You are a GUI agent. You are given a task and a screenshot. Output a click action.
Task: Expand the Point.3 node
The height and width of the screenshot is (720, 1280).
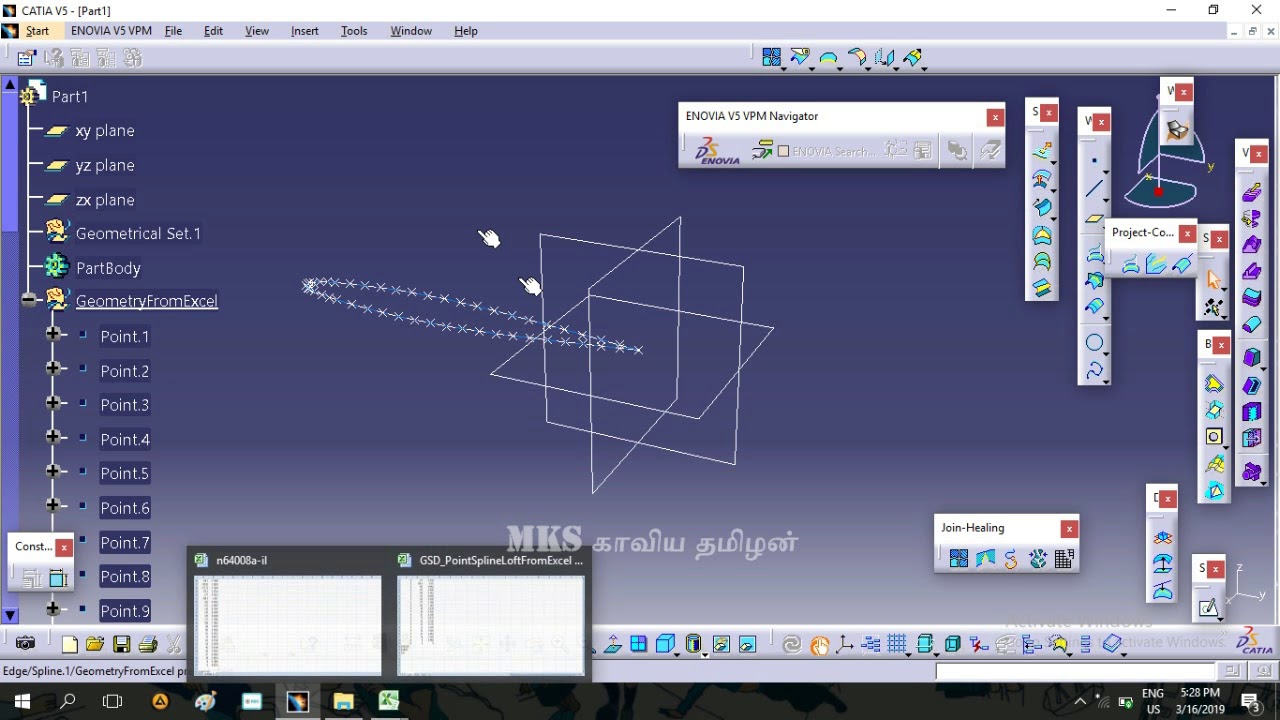point(53,403)
